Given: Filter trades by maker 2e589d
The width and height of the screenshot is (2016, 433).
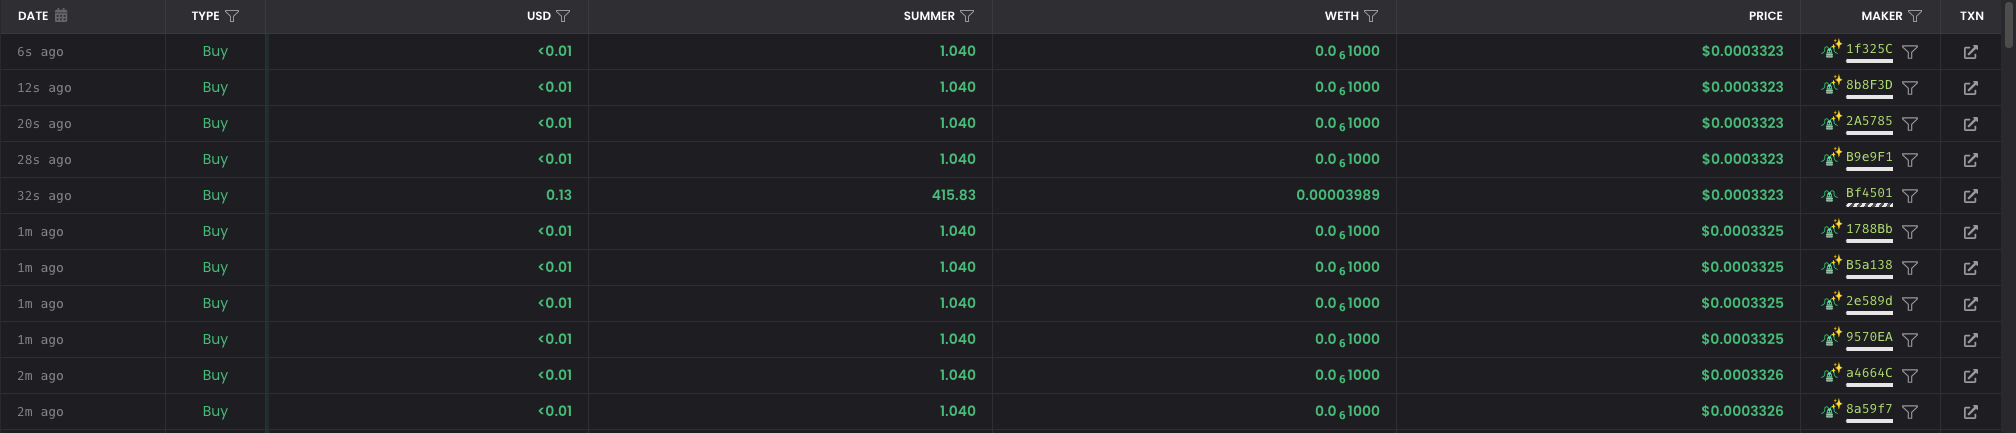Looking at the screenshot, I should tap(1910, 304).
